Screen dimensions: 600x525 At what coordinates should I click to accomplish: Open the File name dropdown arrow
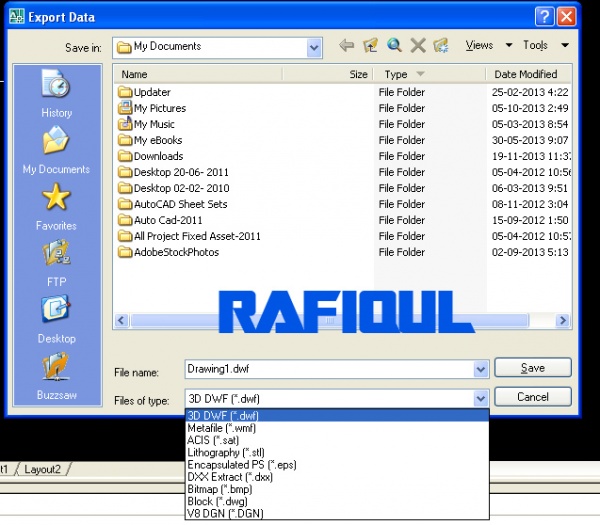tap(480, 369)
